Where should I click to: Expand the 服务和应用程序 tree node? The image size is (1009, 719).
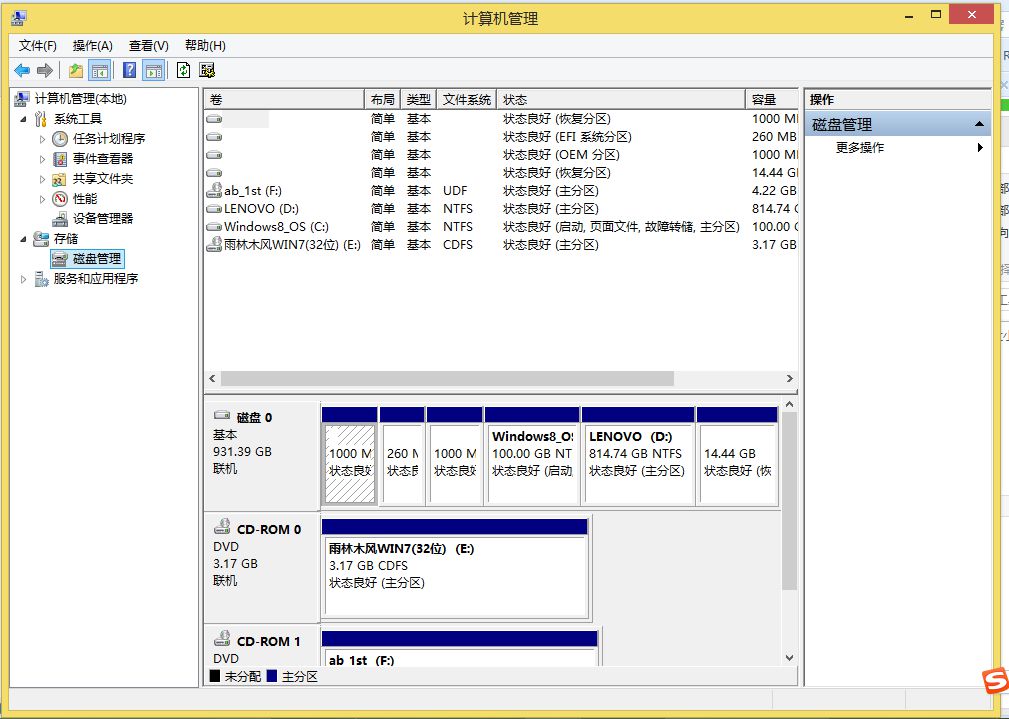24,279
